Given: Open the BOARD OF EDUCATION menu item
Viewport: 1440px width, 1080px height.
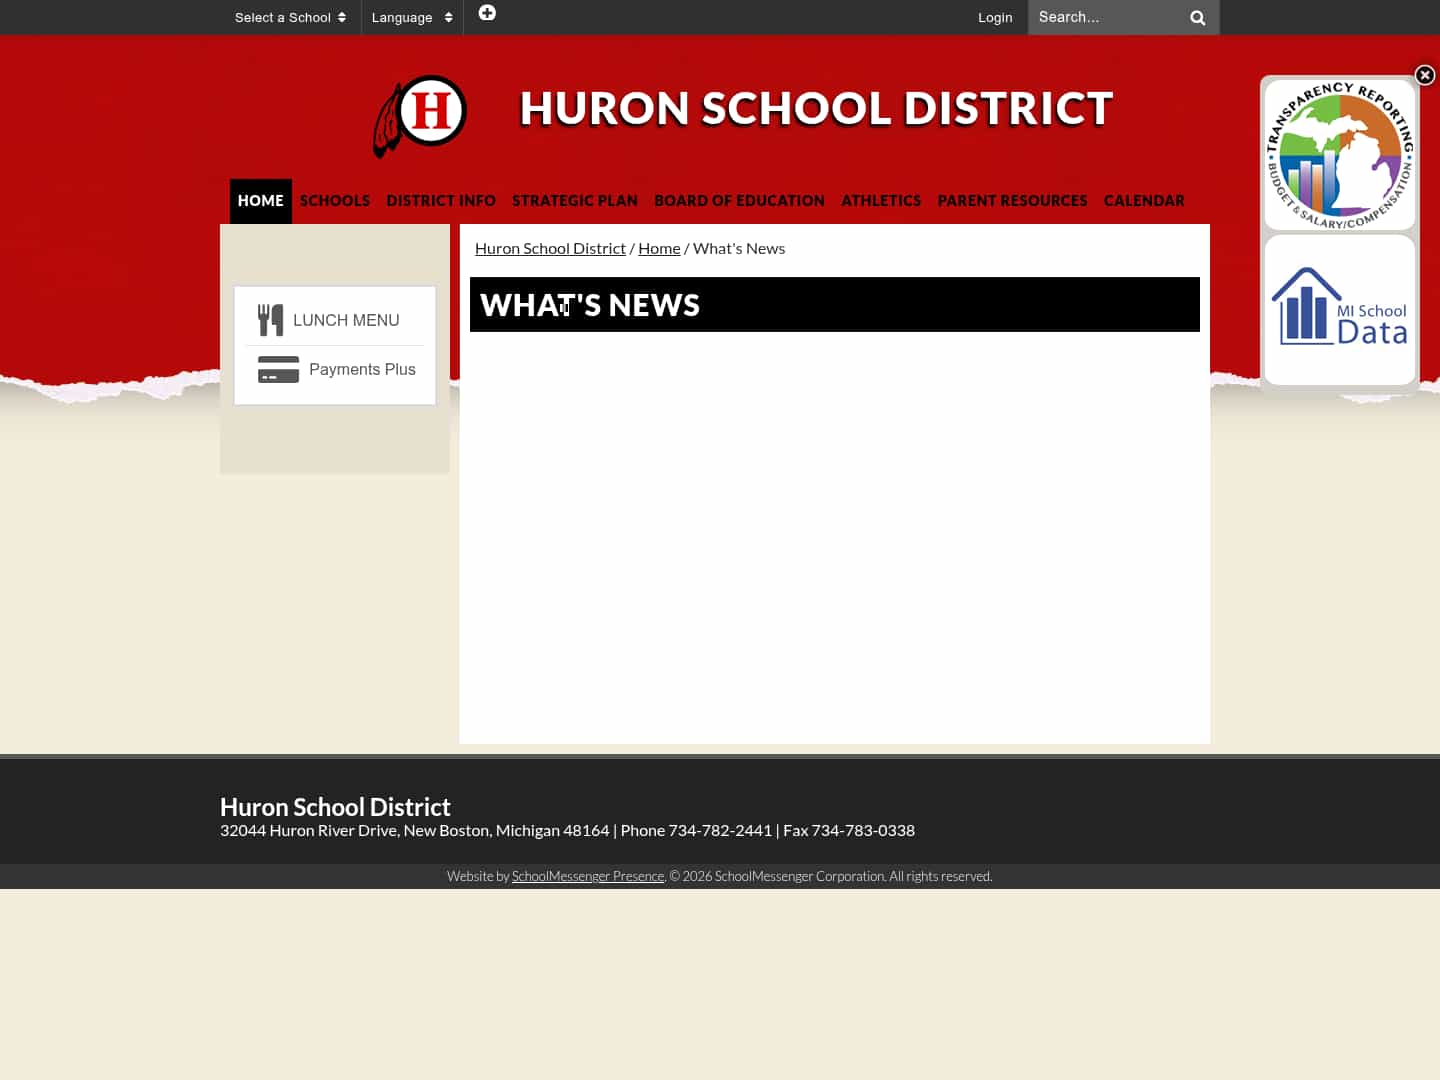Looking at the screenshot, I should coord(739,200).
